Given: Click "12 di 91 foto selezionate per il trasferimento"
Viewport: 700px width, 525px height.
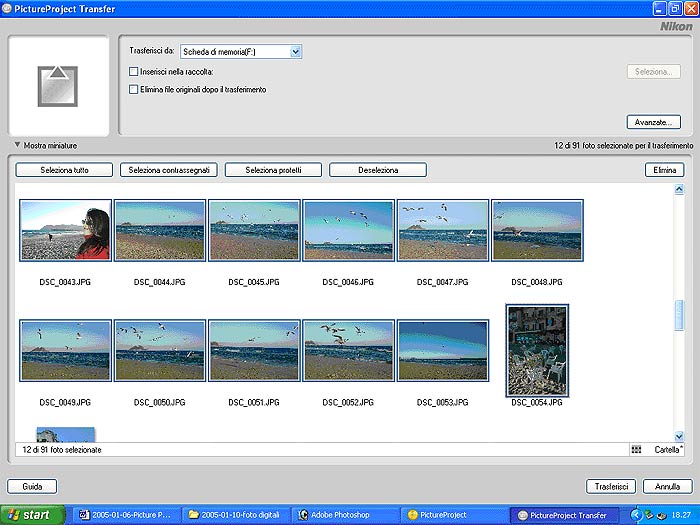Looking at the screenshot, I should [x=624, y=146].
